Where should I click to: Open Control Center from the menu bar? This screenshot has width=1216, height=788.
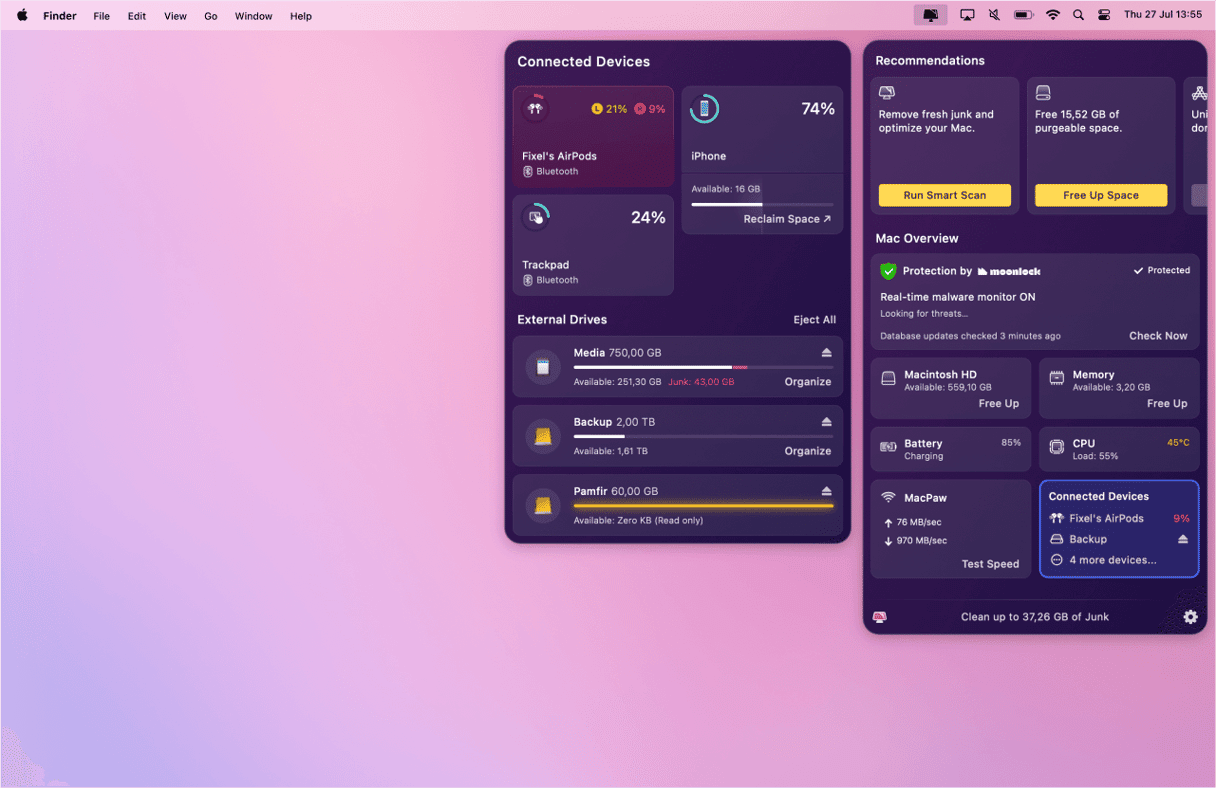click(1104, 15)
